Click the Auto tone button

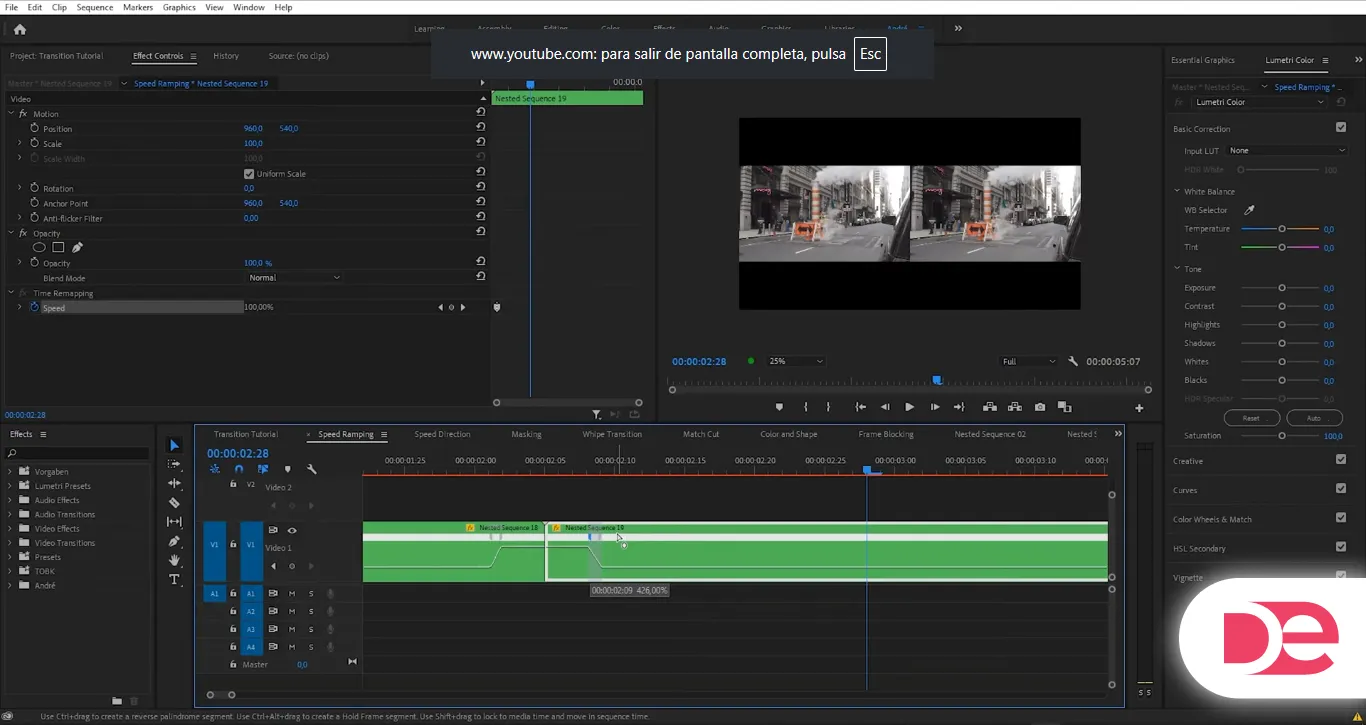[1314, 418]
